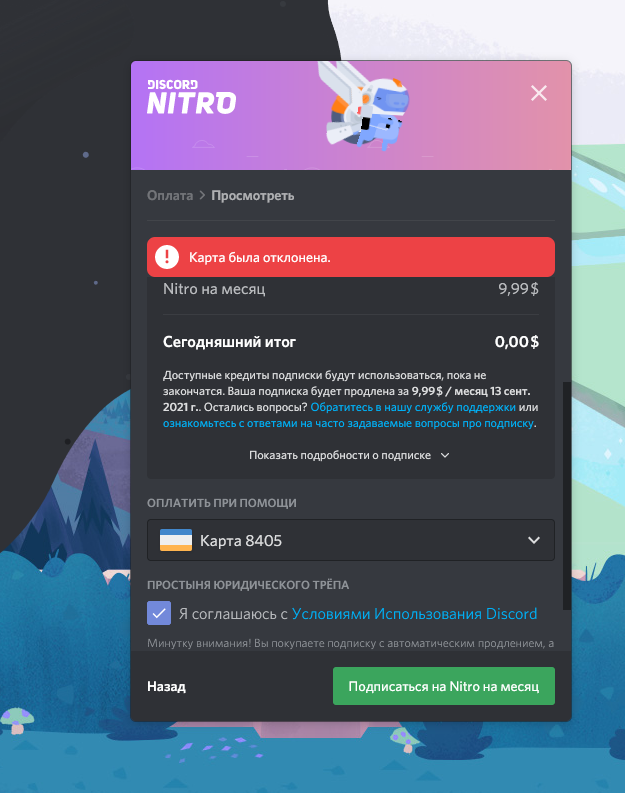Click the Минутку внимания auto-renewal notice text
This screenshot has width=625, height=793.
point(350,643)
